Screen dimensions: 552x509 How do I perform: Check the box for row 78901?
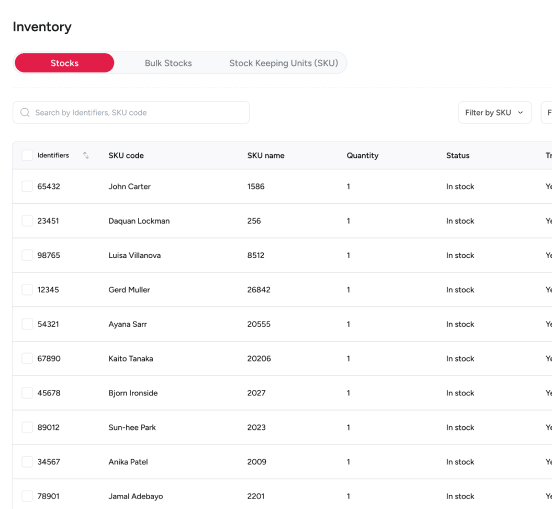pyautogui.click(x=27, y=496)
